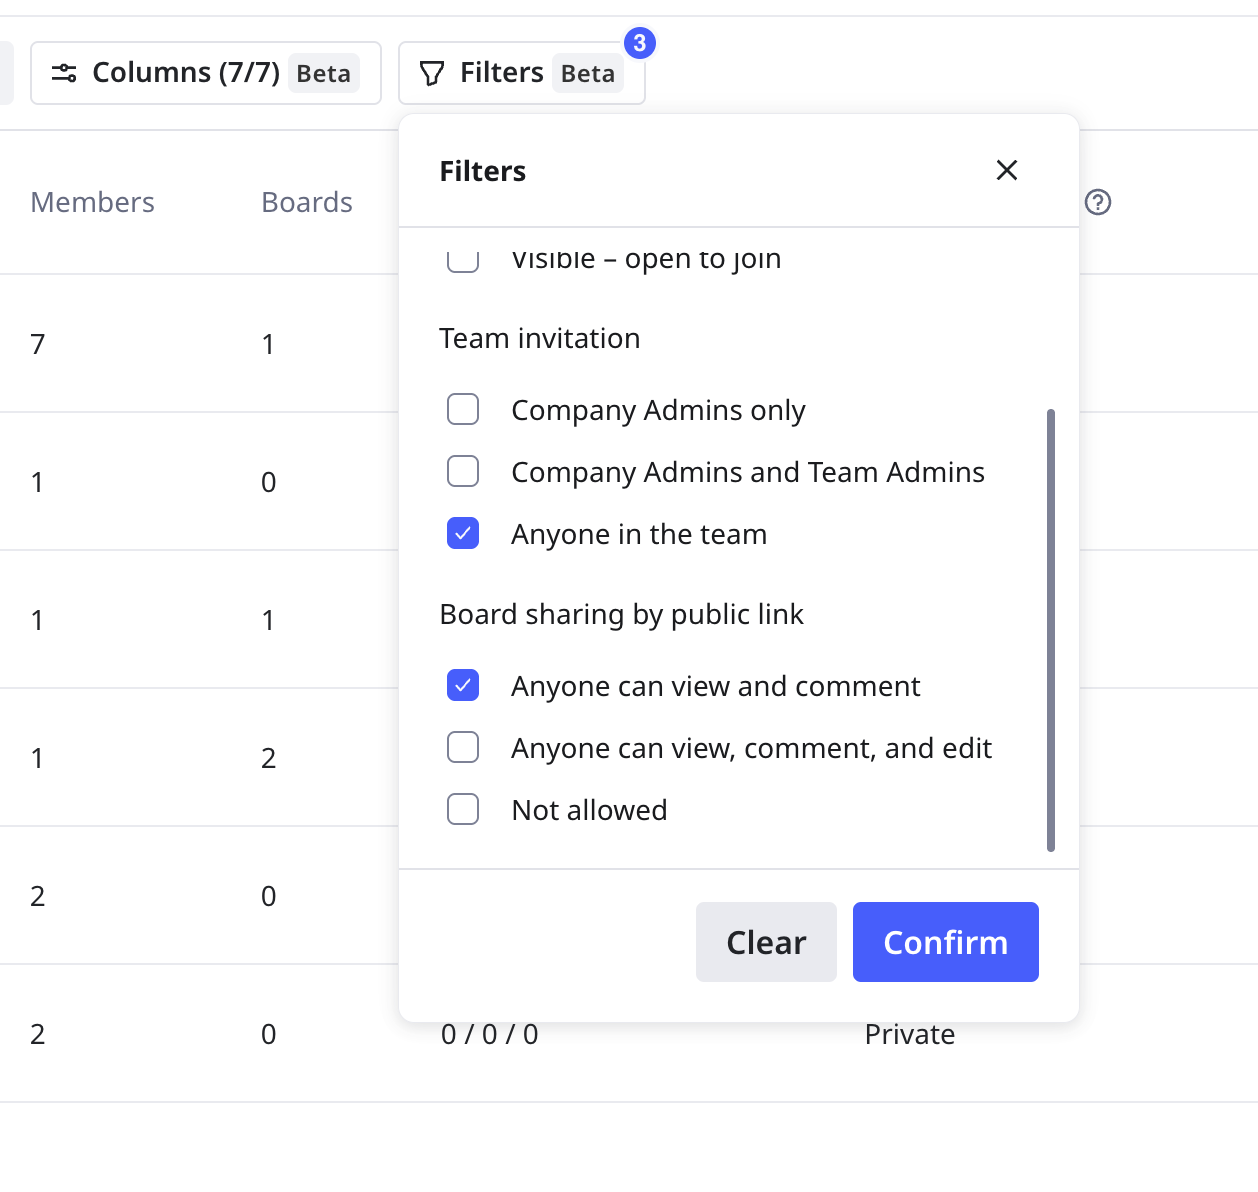Image resolution: width=1258 pixels, height=1192 pixels.
Task: Select the '0 / 0 / 0' cell
Action: [489, 1034]
